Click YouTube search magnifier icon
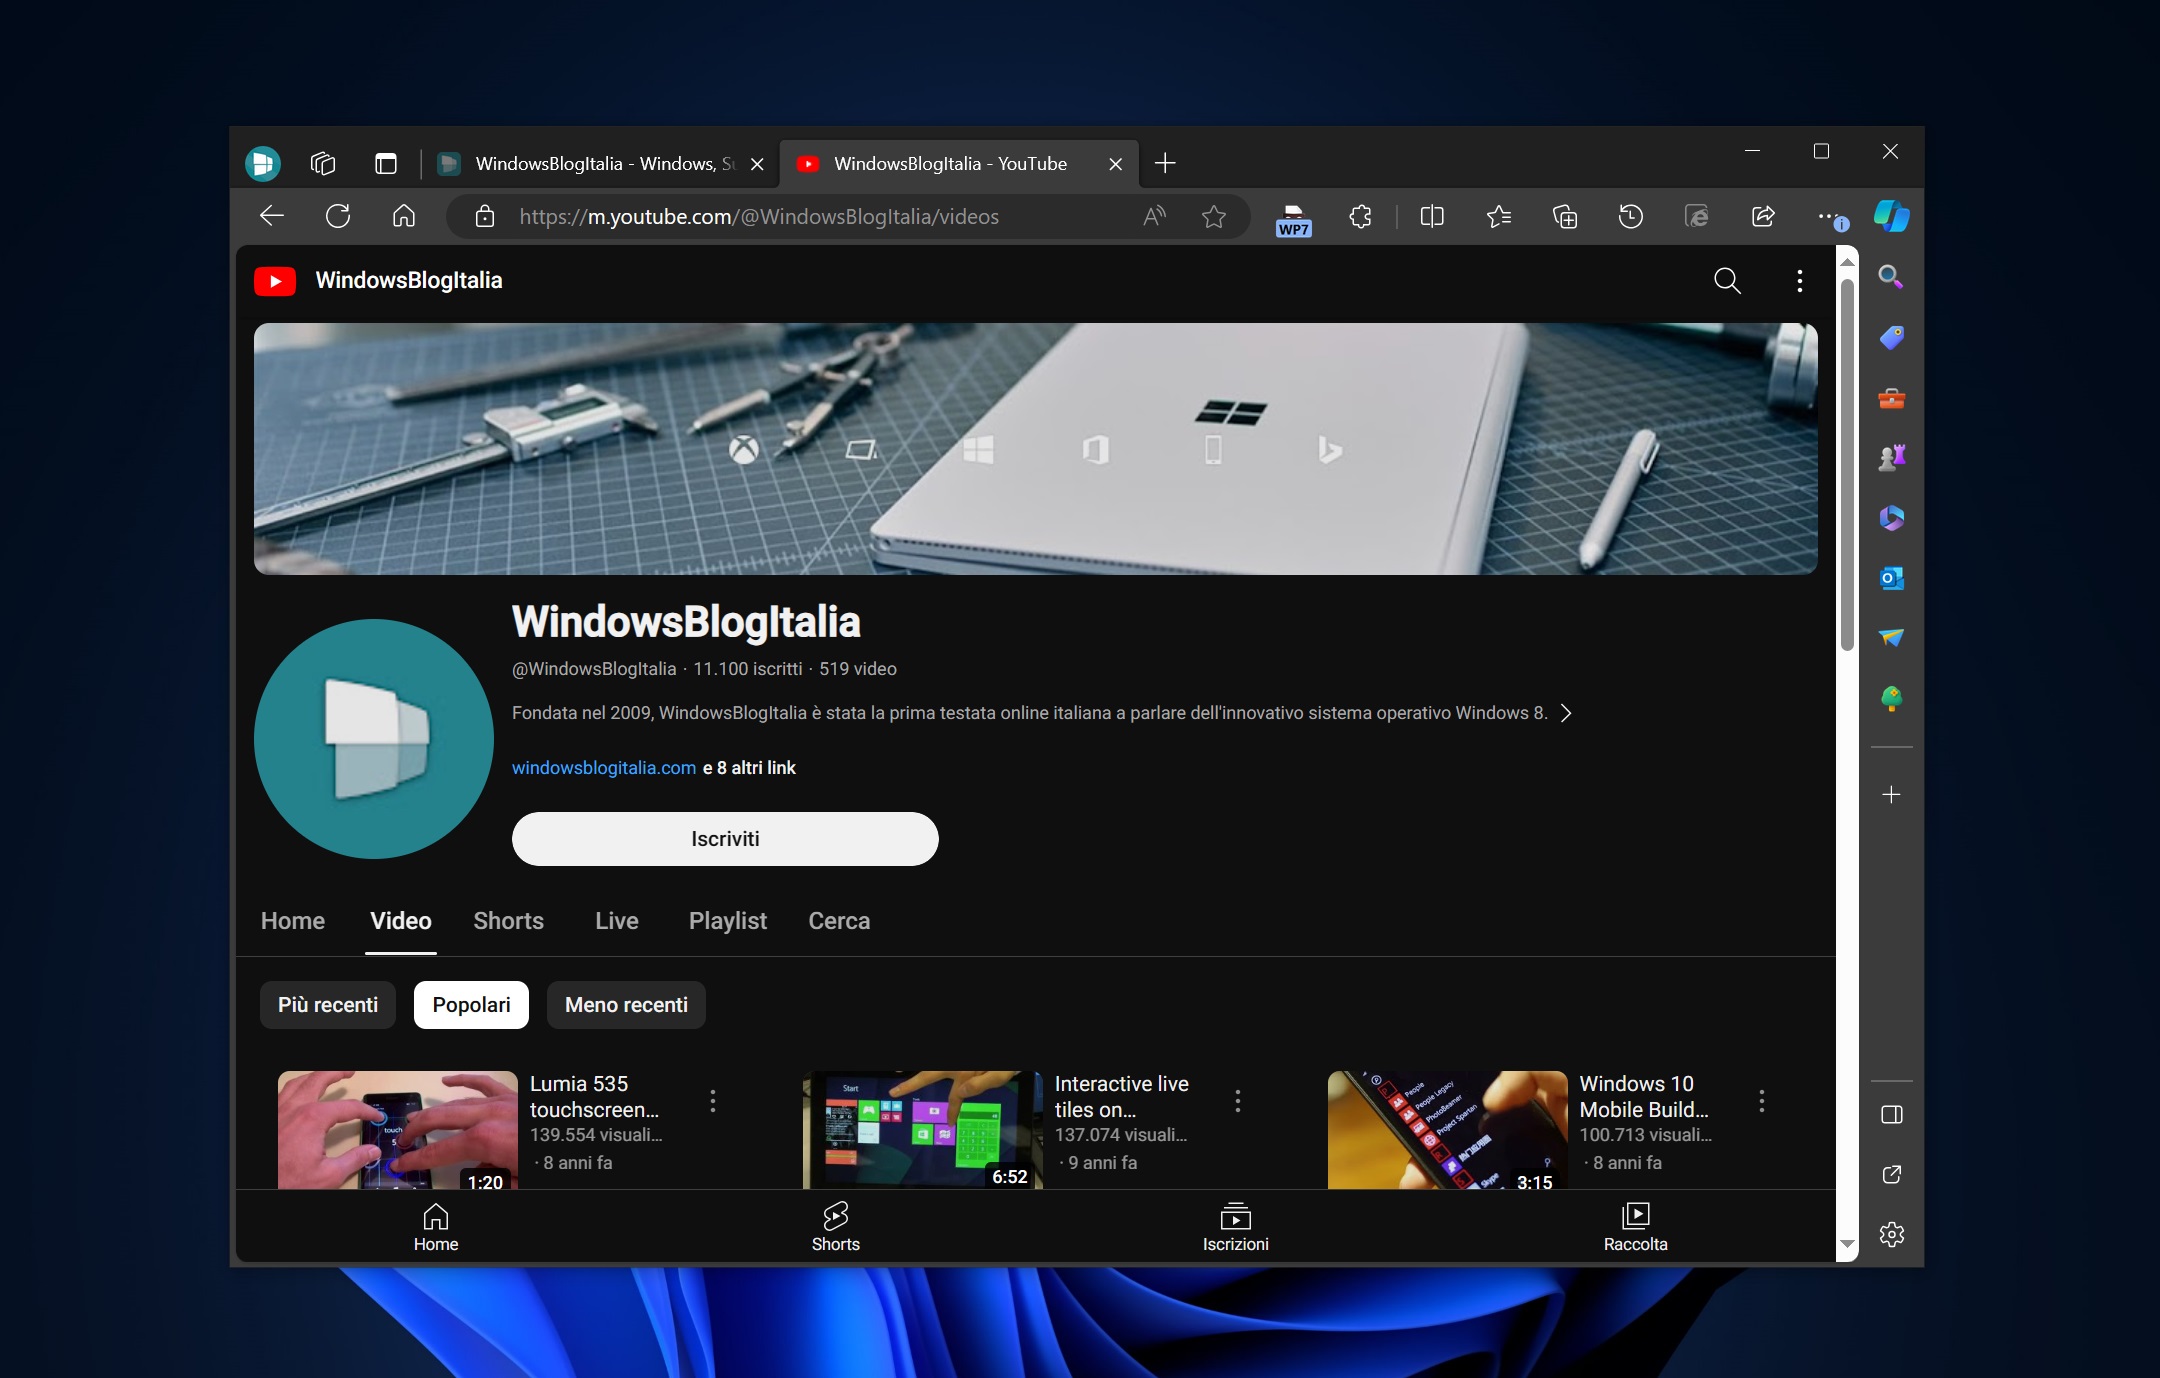 pos(1727,281)
